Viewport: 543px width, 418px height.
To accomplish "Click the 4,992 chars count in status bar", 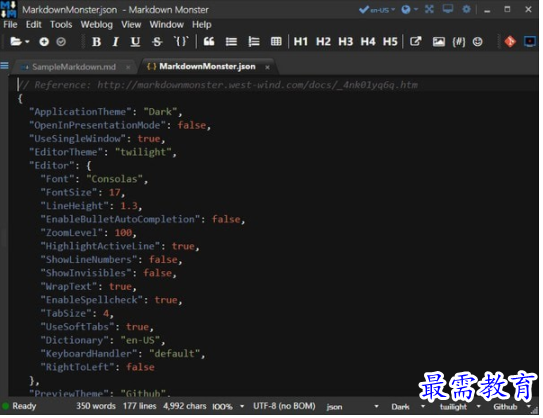I will 185,406.
